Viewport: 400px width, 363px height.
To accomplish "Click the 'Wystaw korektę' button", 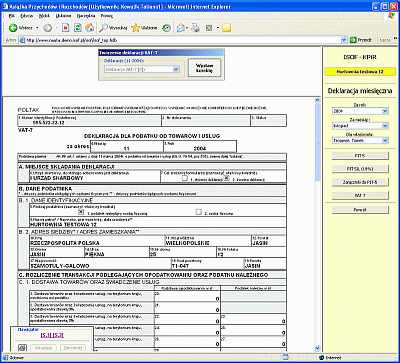I will click(204, 68).
